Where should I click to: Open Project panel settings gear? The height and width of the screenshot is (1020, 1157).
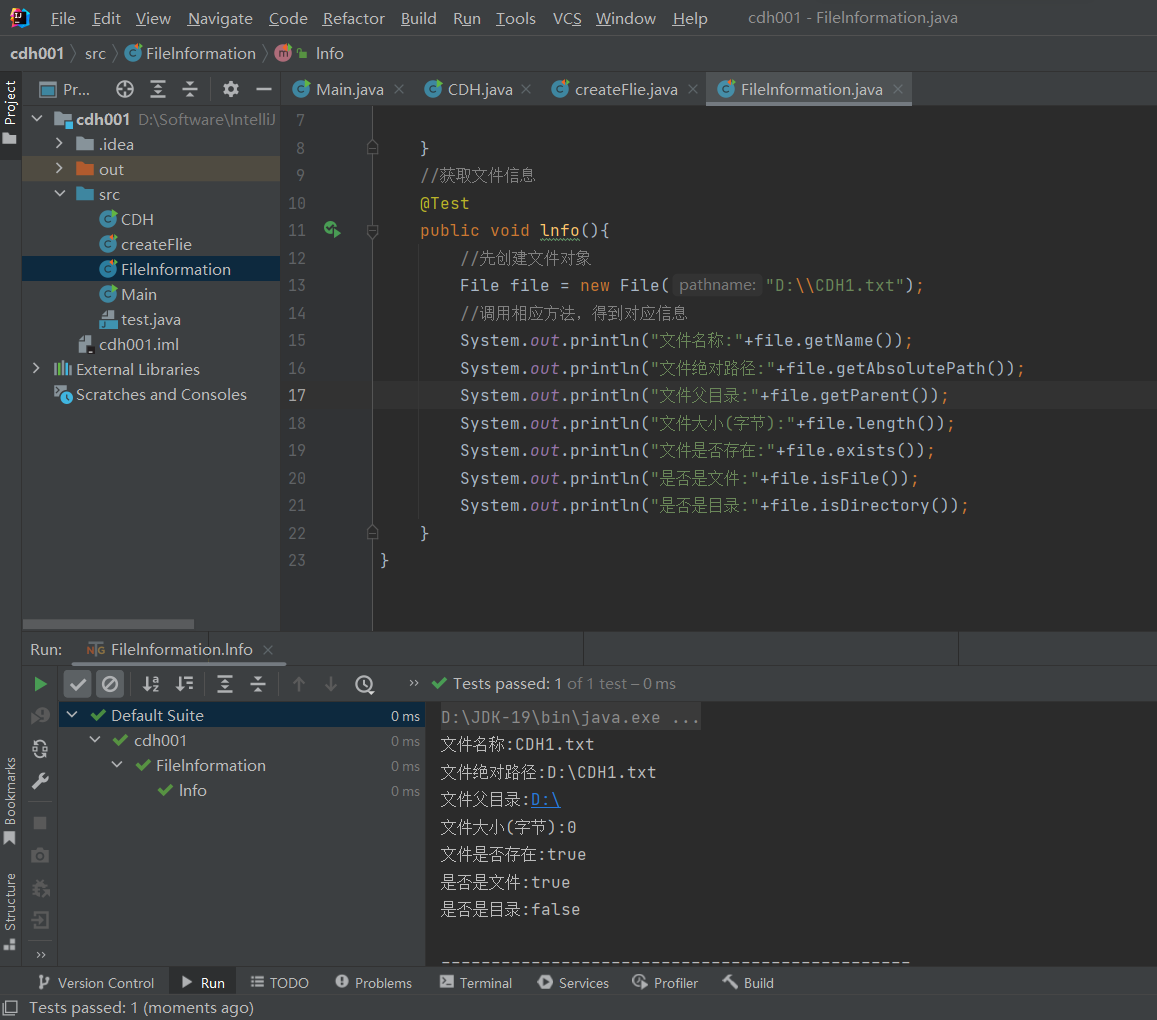[x=231, y=89]
